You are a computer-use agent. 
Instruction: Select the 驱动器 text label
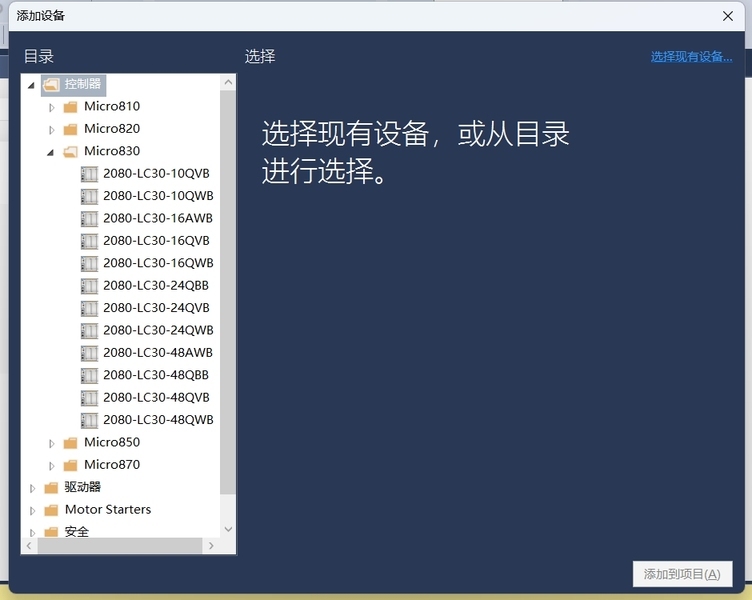tap(82, 487)
